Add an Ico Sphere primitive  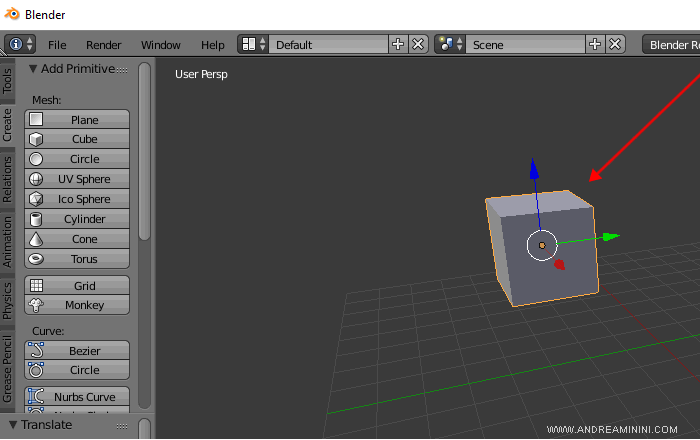[x=77, y=199]
